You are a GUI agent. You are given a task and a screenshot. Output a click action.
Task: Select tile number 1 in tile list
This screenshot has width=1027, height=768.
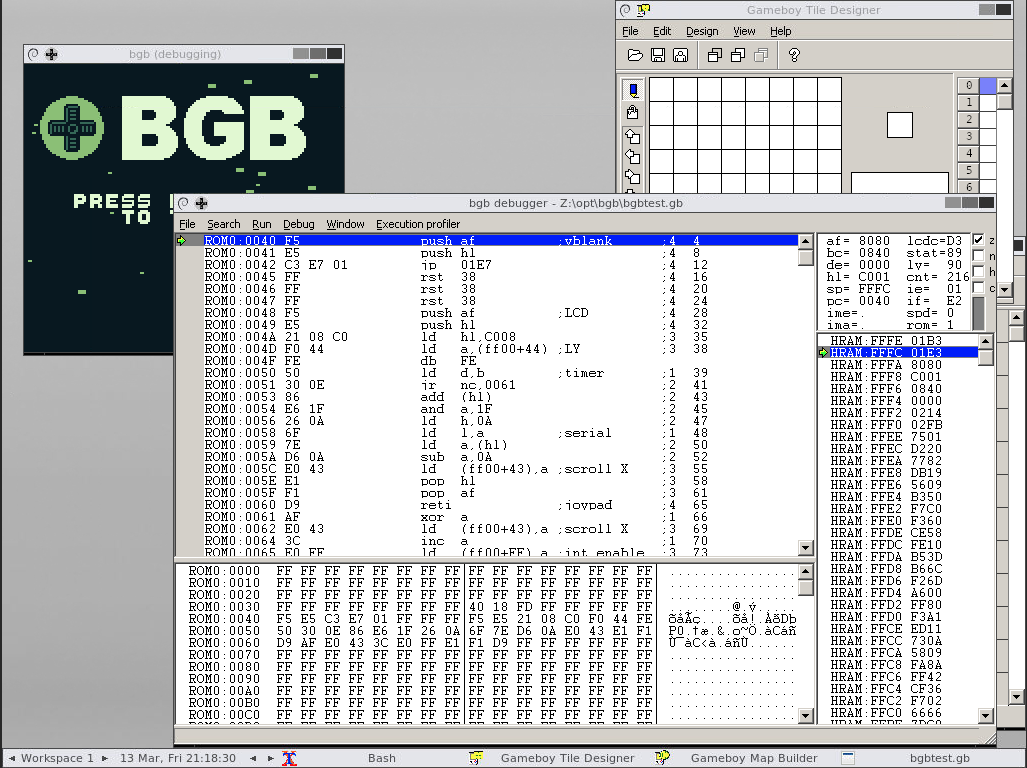969,102
